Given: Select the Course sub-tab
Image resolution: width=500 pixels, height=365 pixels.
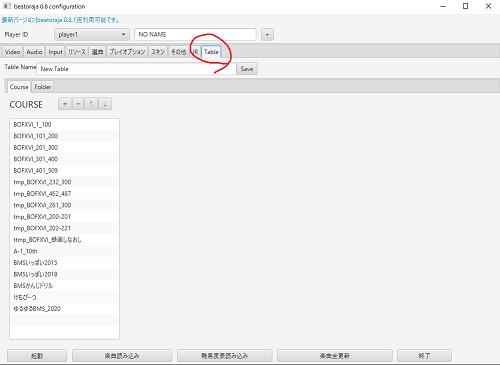Looking at the screenshot, I should pyautogui.click(x=19, y=87).
